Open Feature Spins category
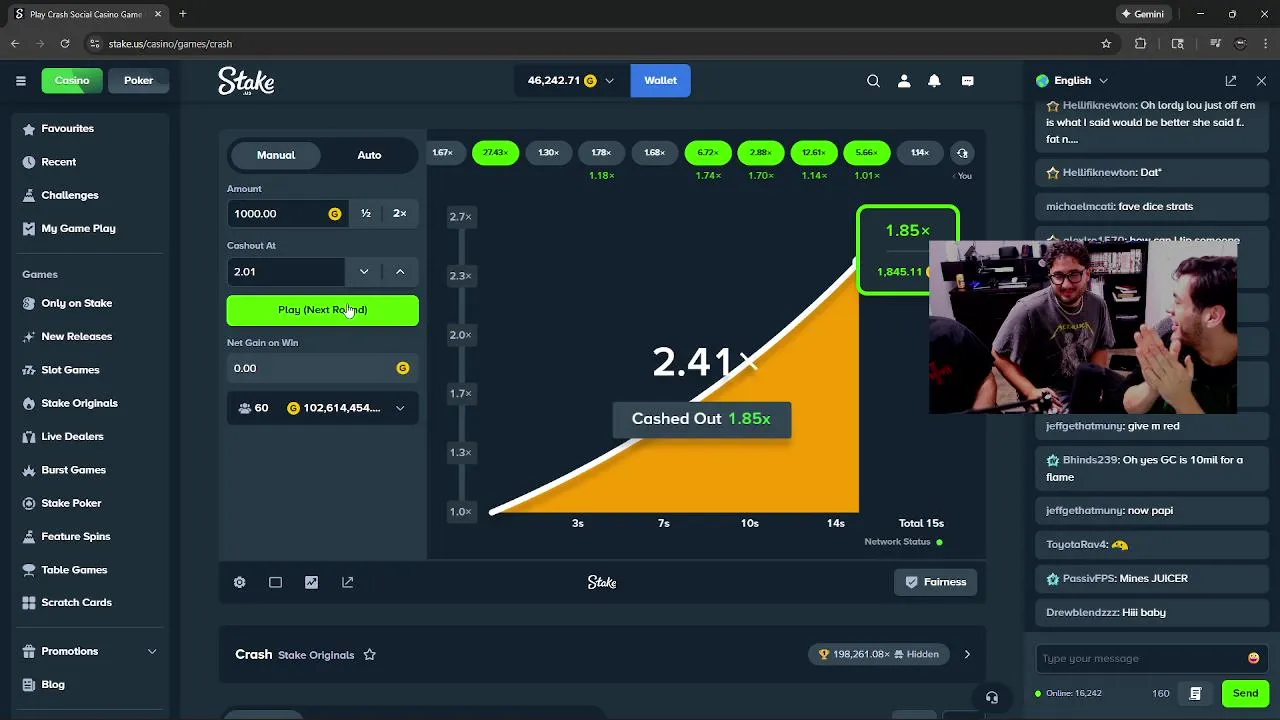 (75, 537)
